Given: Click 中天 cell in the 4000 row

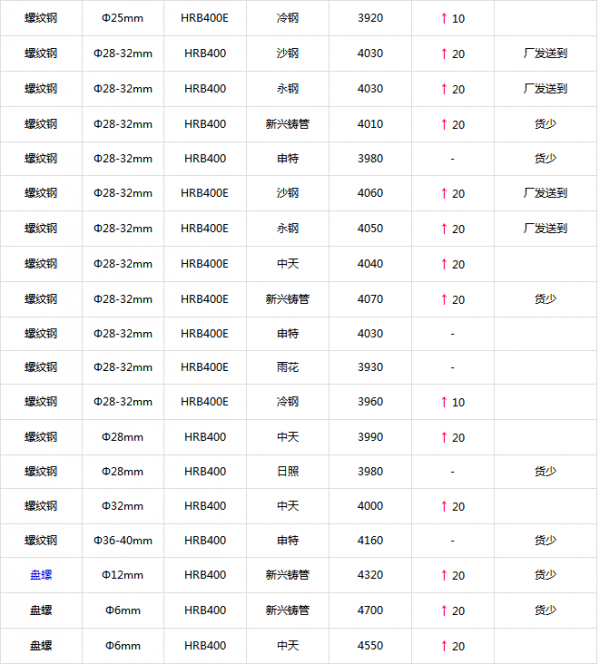Looking at the screenshot, I should [288, 506].
